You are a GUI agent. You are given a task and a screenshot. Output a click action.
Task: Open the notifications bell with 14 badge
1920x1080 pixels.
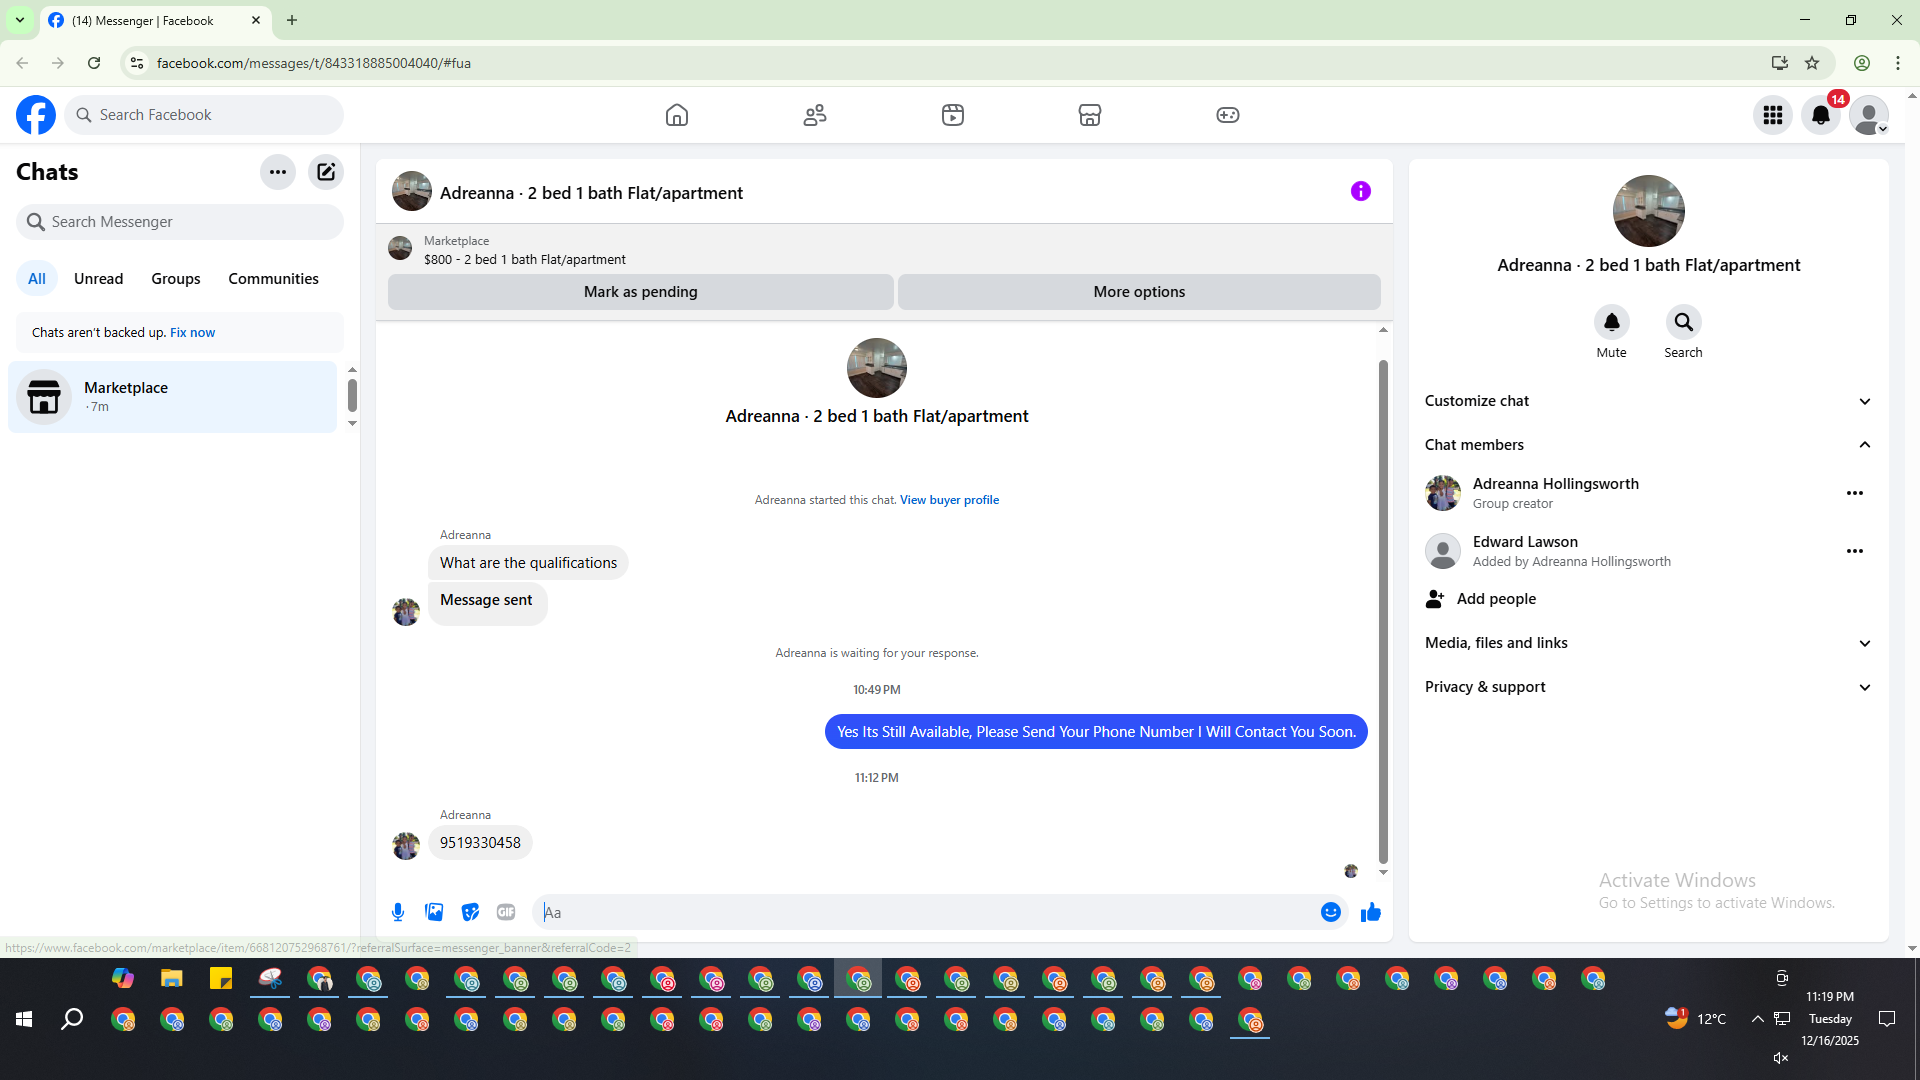click(1821, 115)
